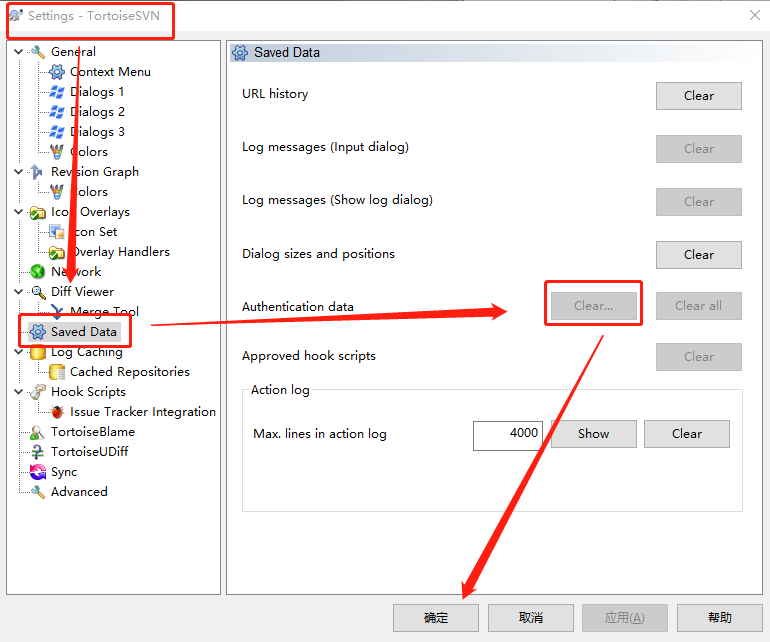Screen dimensions: 770x642
Task: Clear Log messages (Input dialog)
Action: click(698, 149)
